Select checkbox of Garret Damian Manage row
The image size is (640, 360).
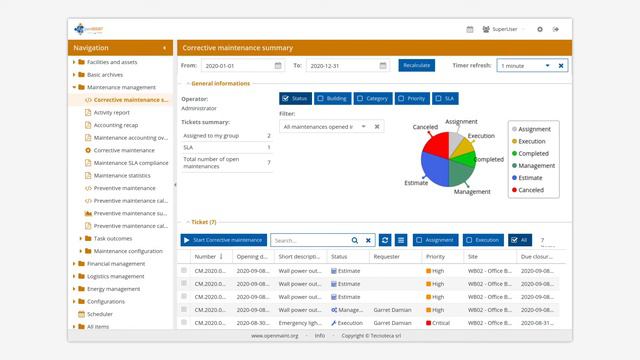click(x=184, y=309)
